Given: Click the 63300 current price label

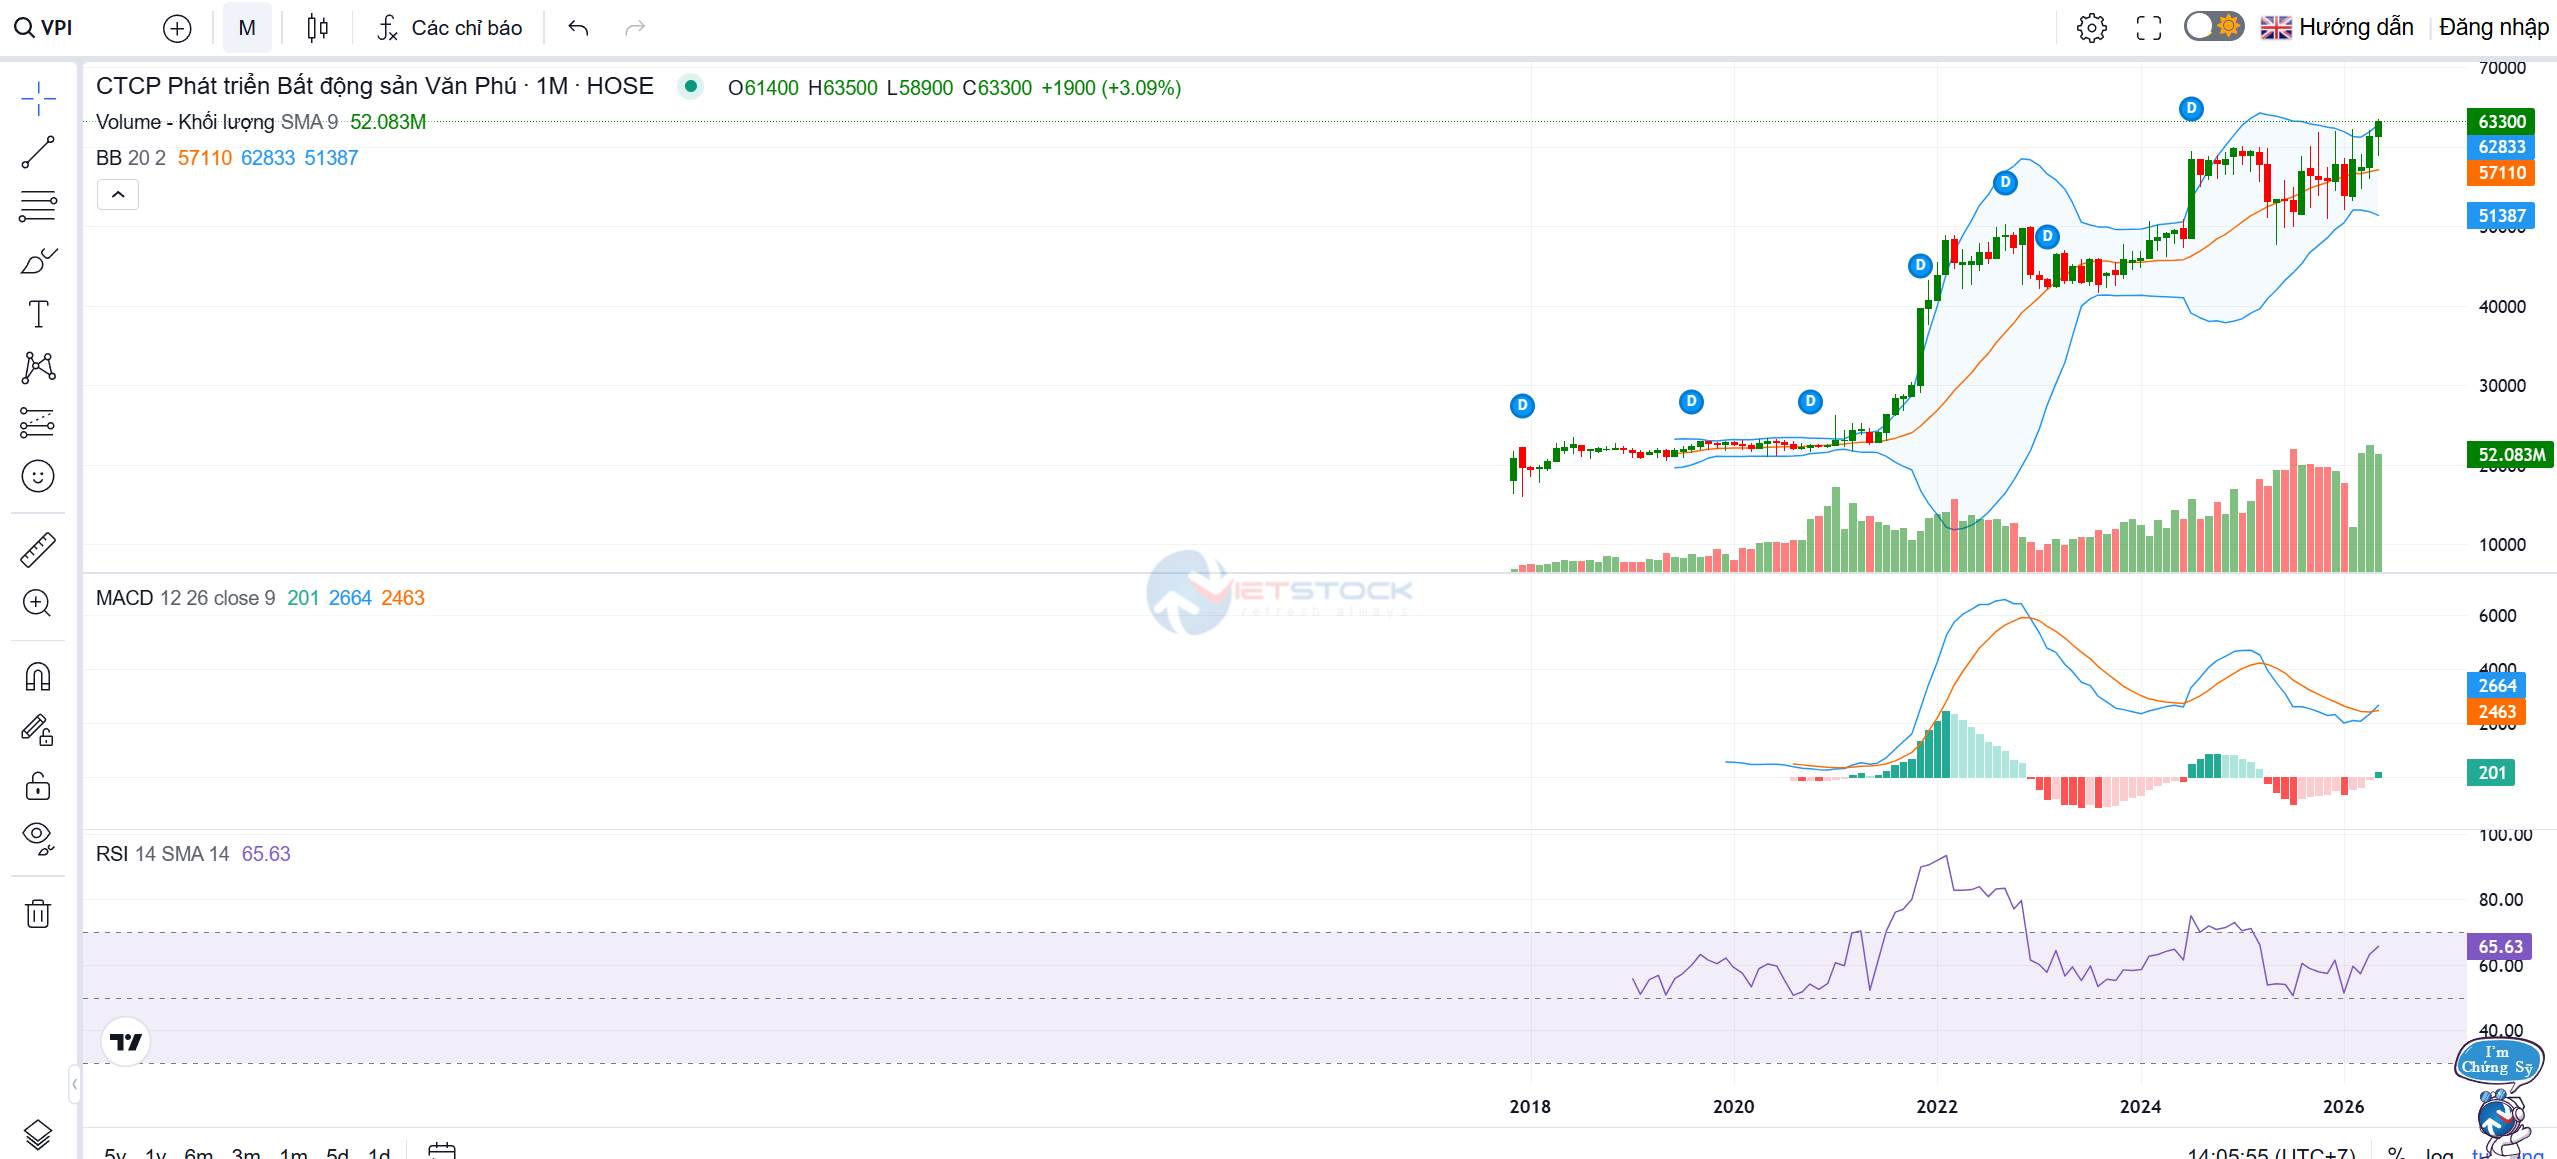Looking at the screenshot, I should click(2502, 121).
